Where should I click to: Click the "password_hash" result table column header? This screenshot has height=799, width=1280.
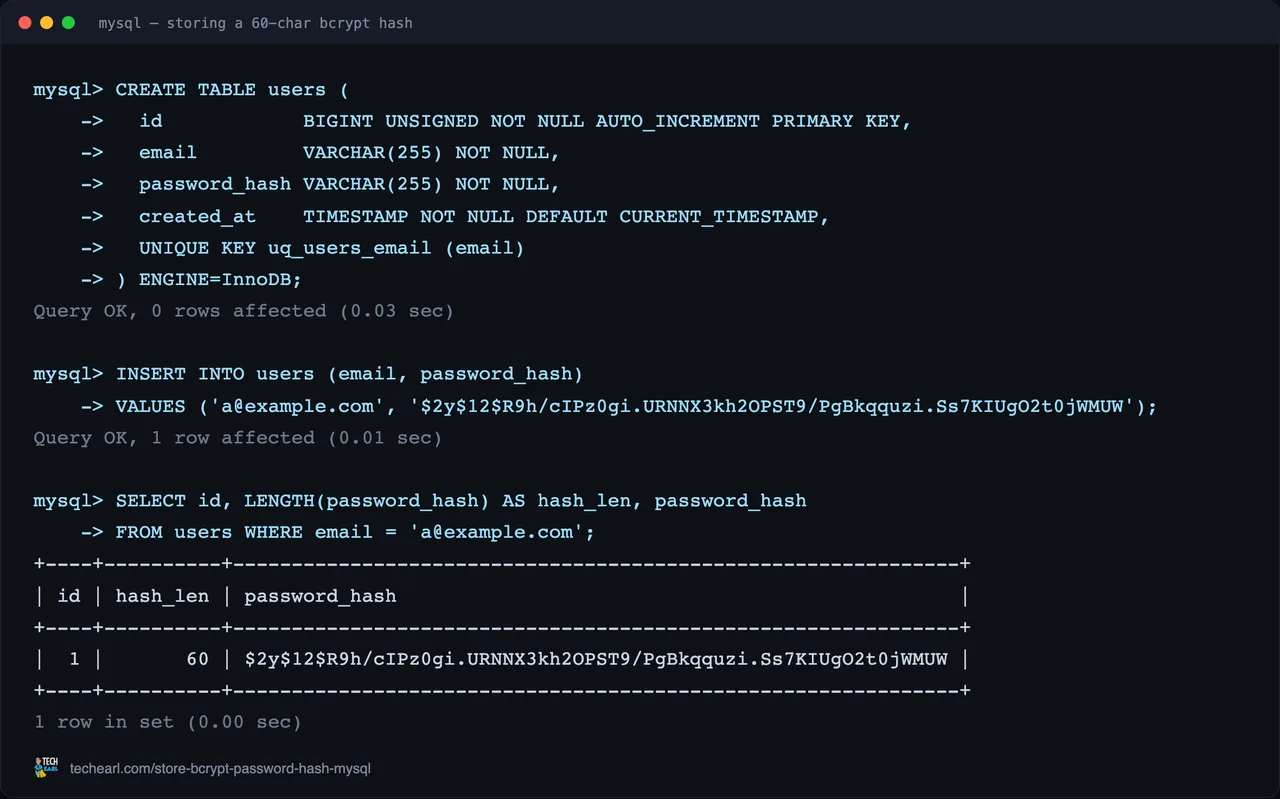tap(320, 596)
